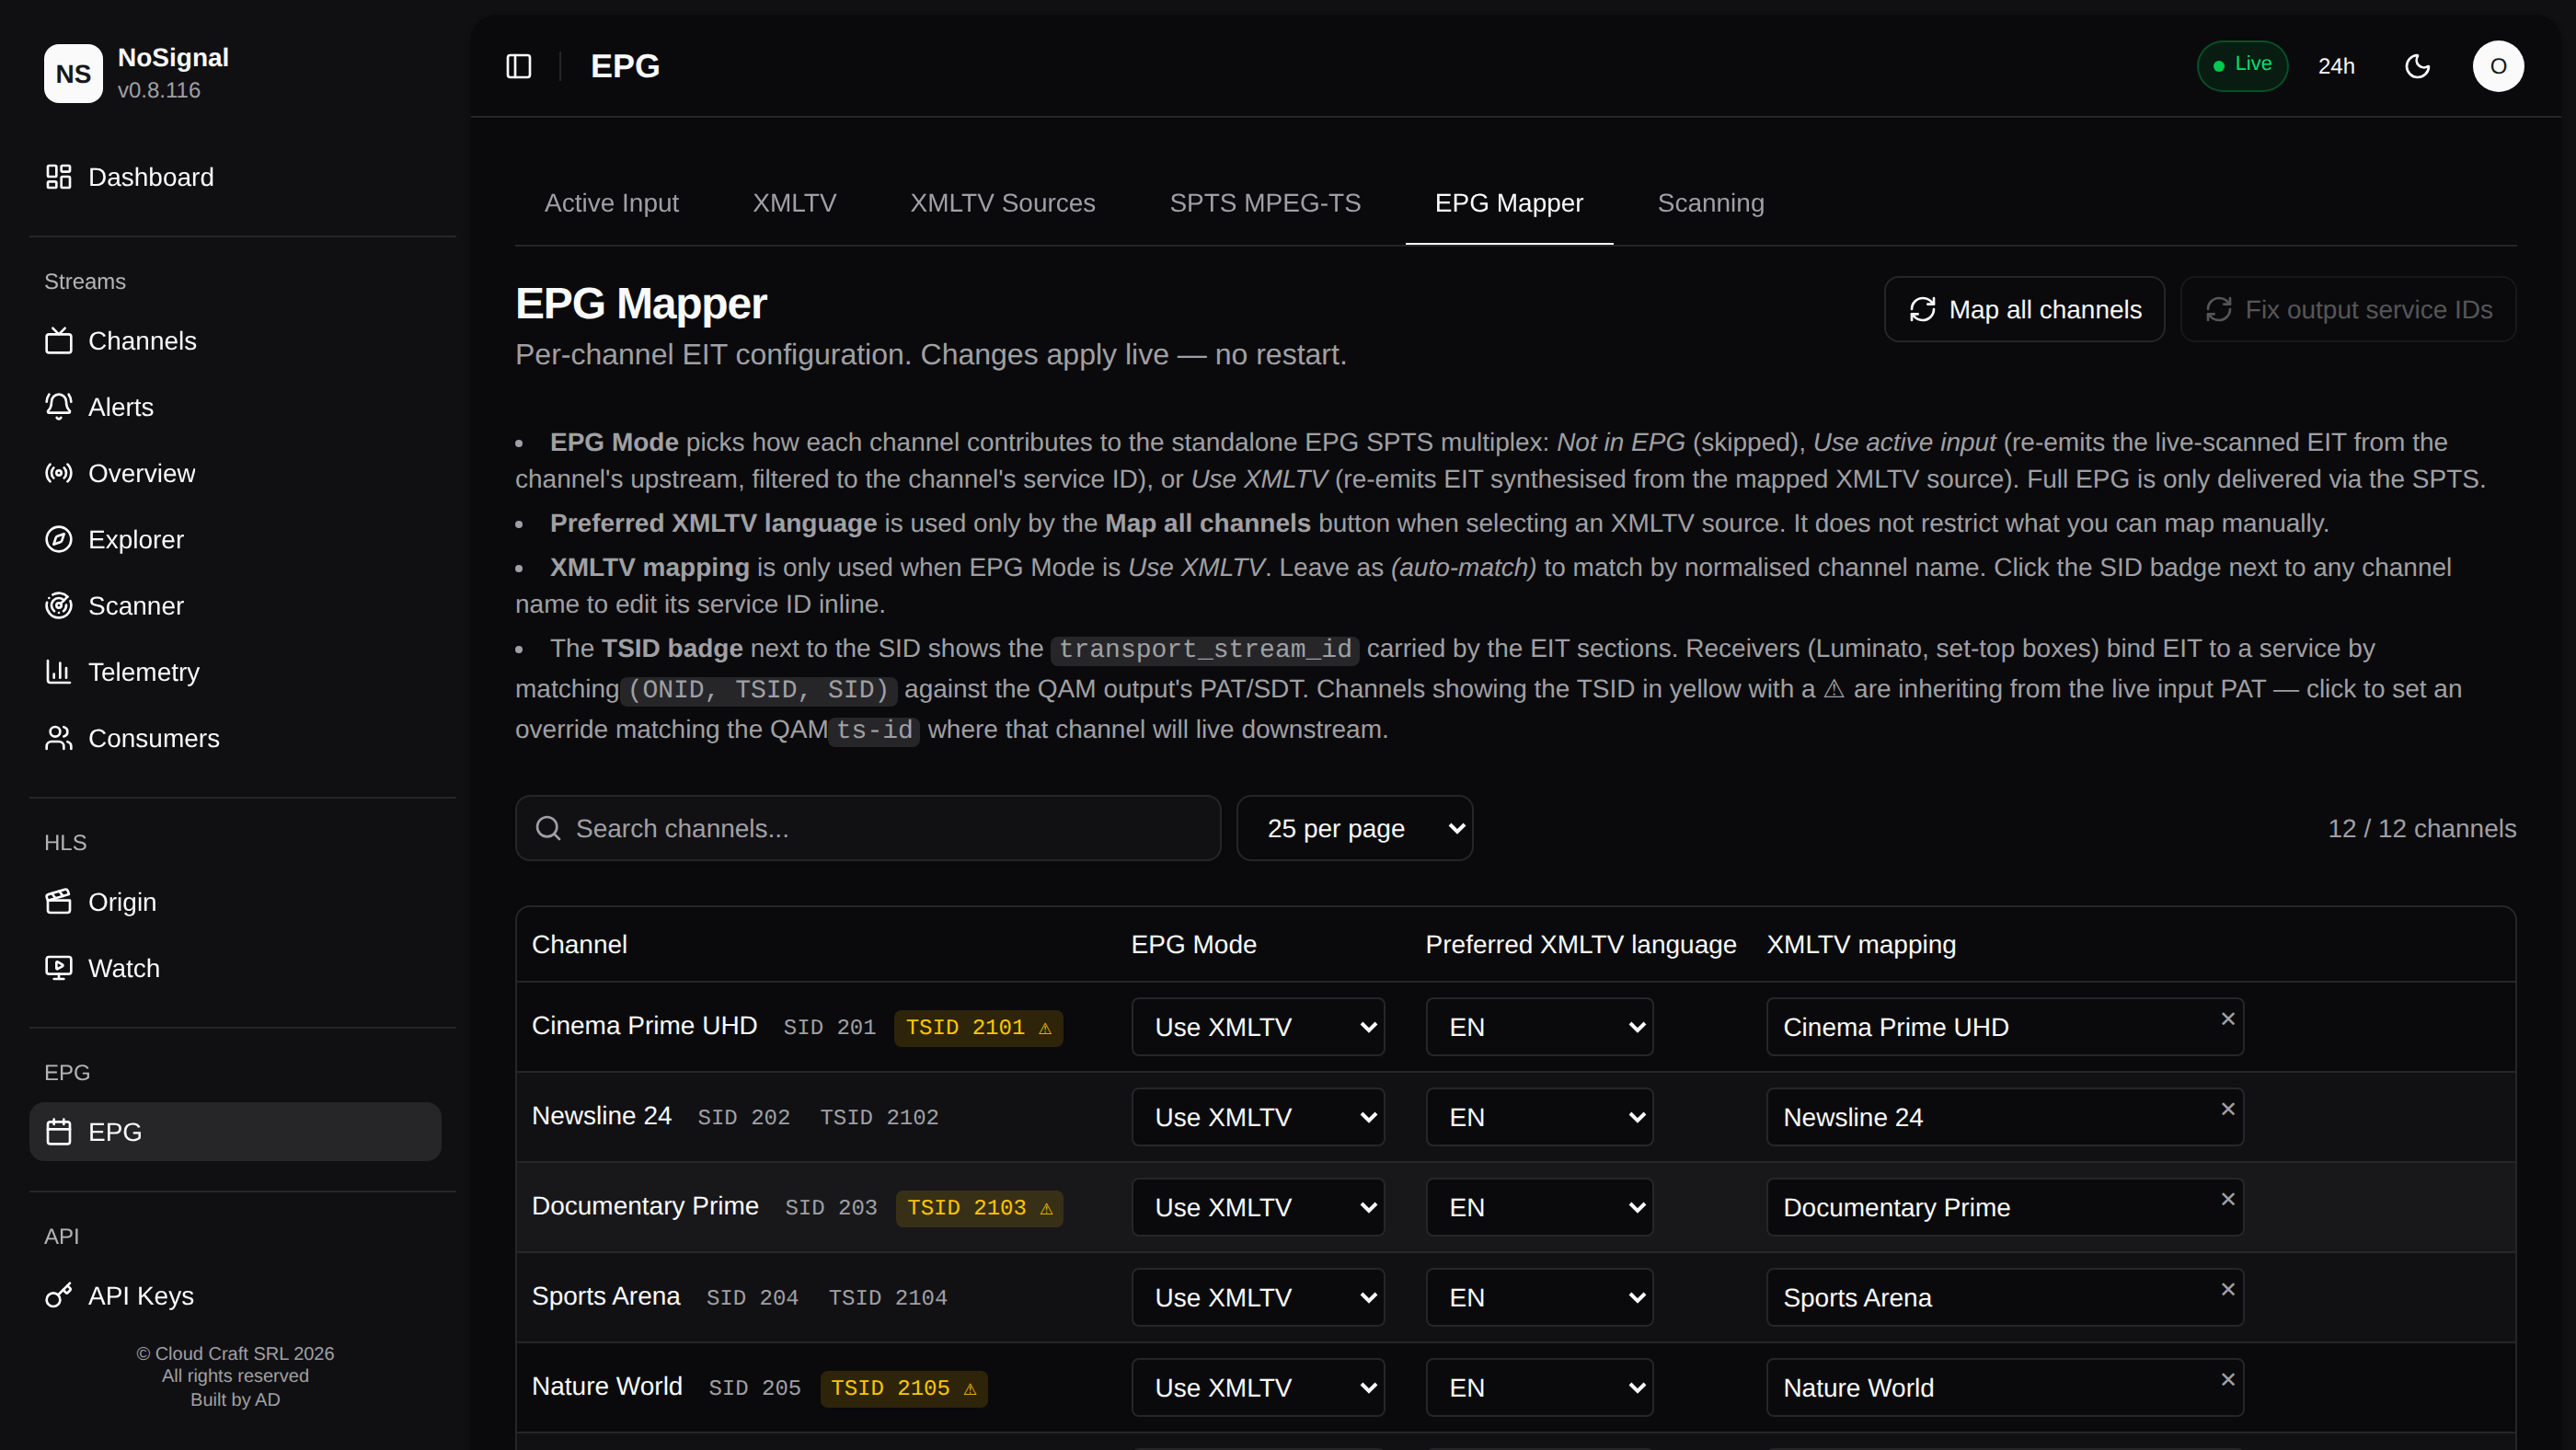Open Scanner section
This screenshot has width=2576, height=1450.
coord(235,606)
